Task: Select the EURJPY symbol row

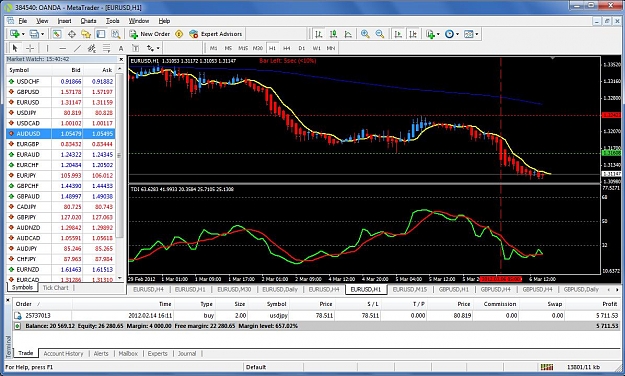Action: 61,175
